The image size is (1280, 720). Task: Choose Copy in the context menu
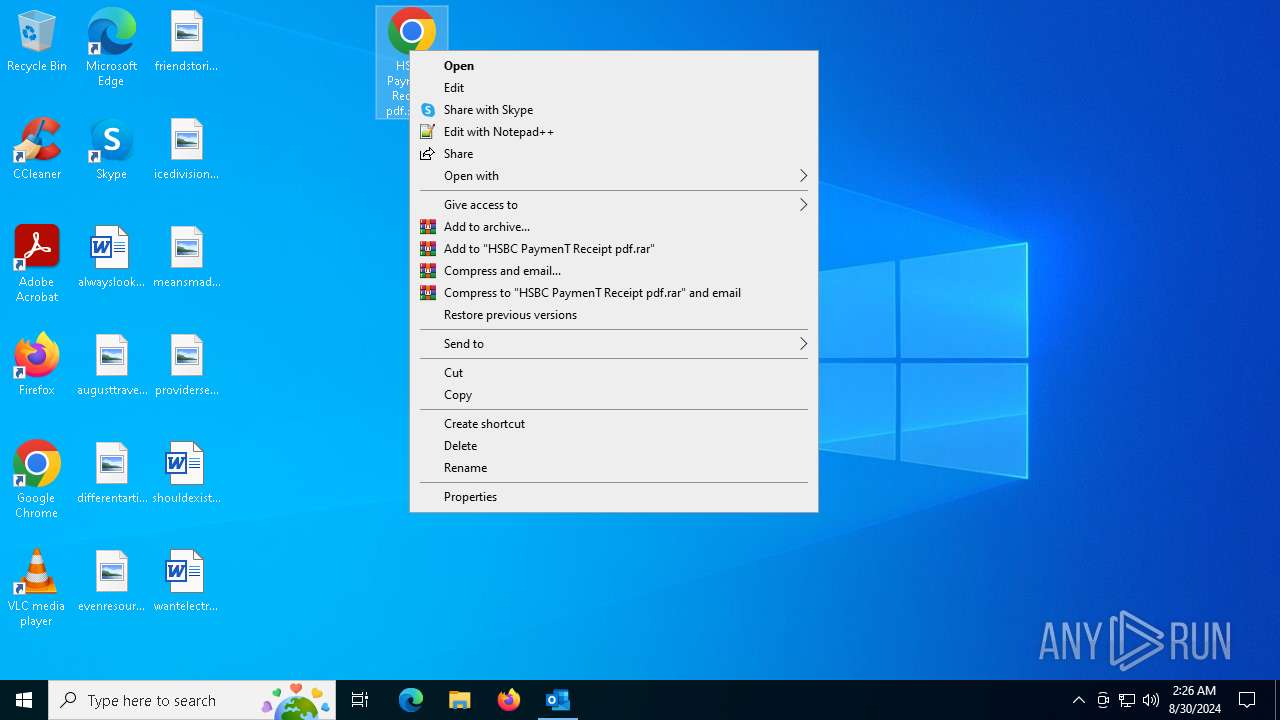tap(614, 395)
